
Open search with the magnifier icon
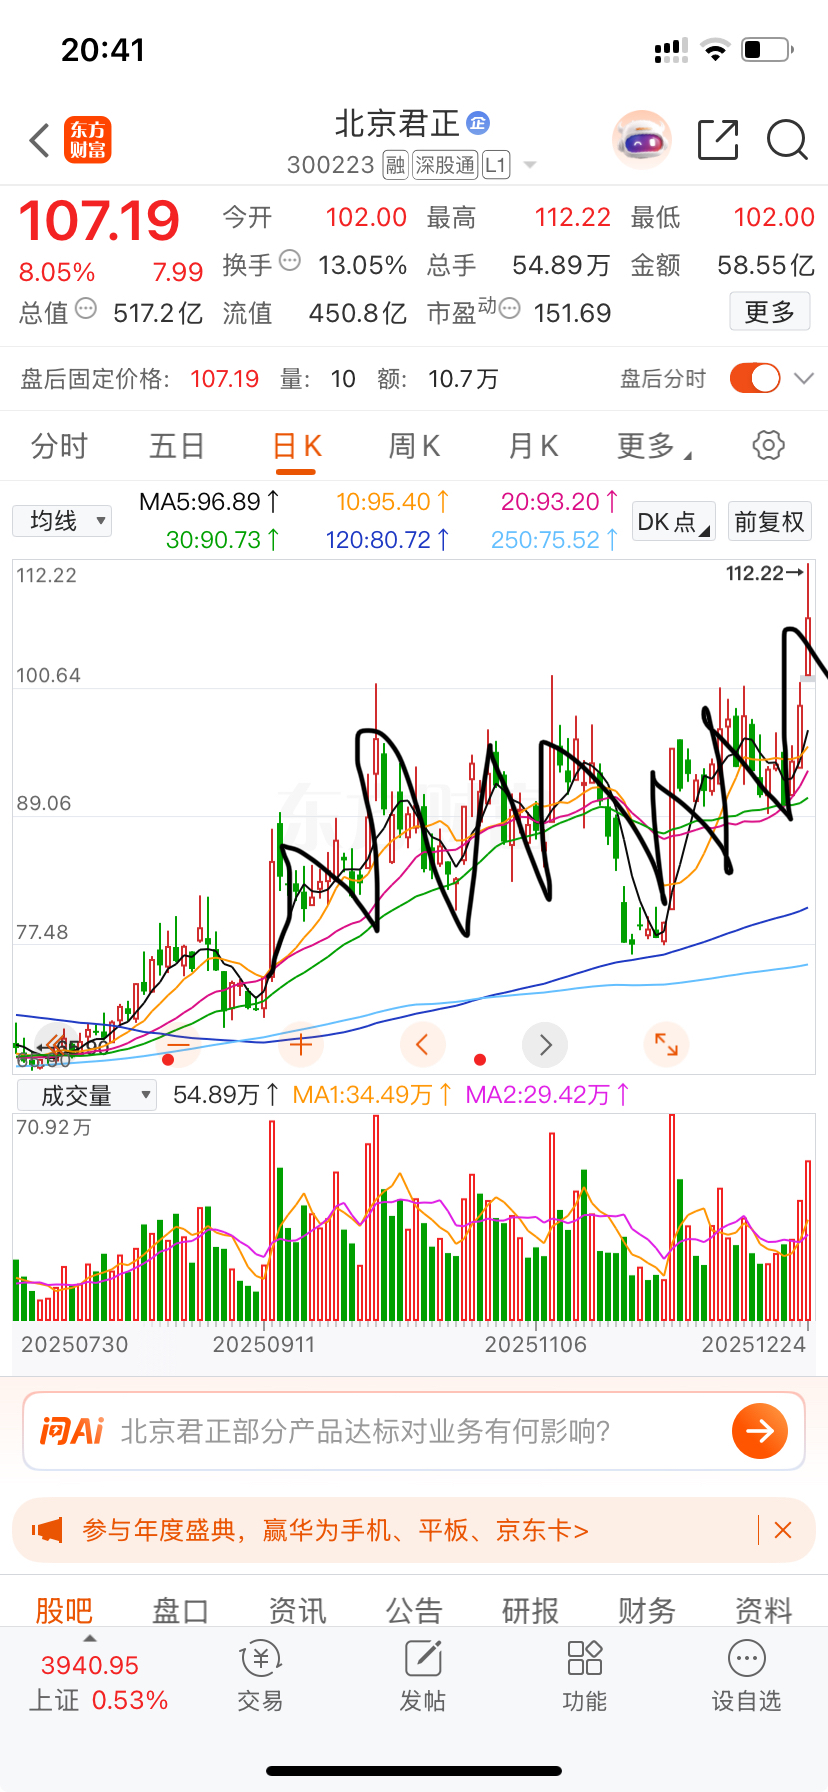(787, 140)
